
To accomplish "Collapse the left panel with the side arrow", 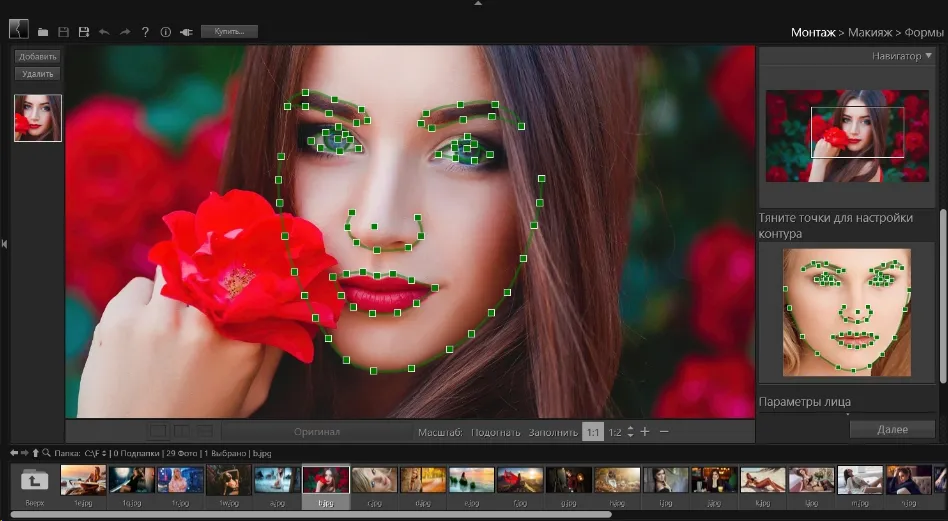I will [x=4, y=244].
